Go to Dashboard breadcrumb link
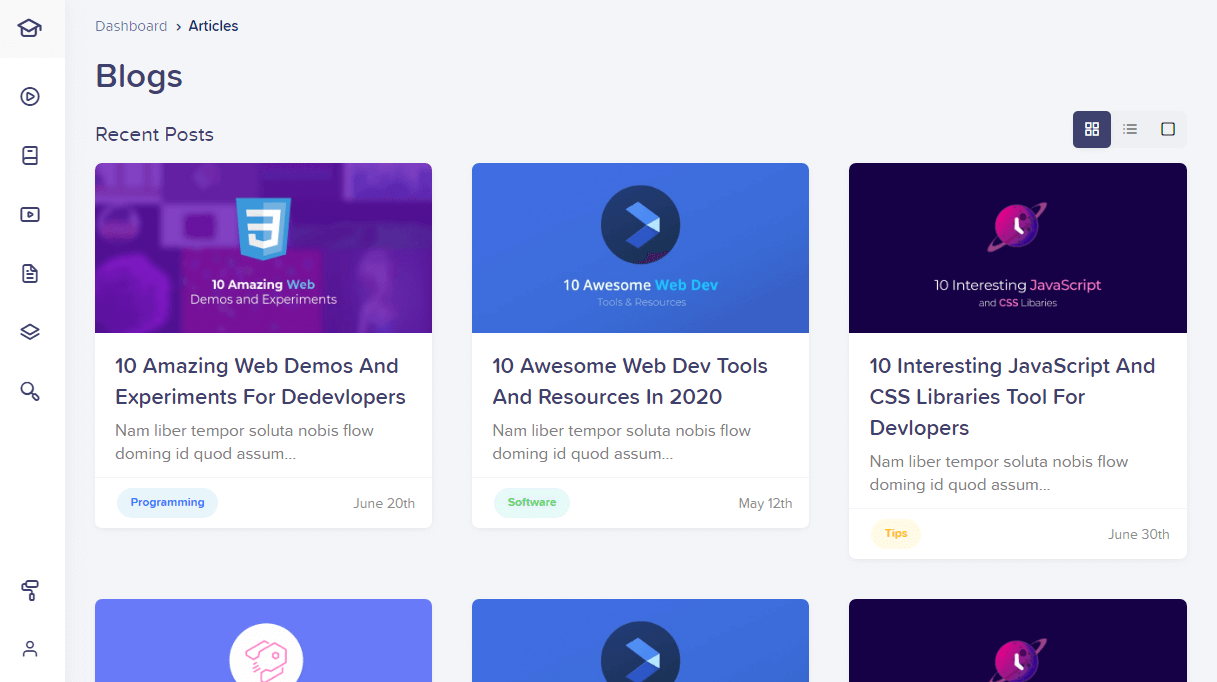The height and width of the screenshot is (682, 1217). (131, 26)
